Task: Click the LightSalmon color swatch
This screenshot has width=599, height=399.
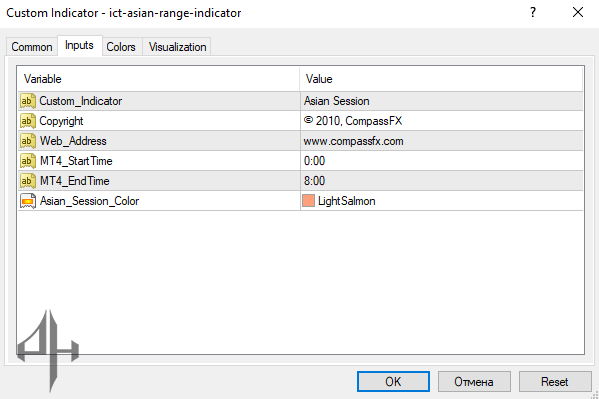Action: coord(308,201)
